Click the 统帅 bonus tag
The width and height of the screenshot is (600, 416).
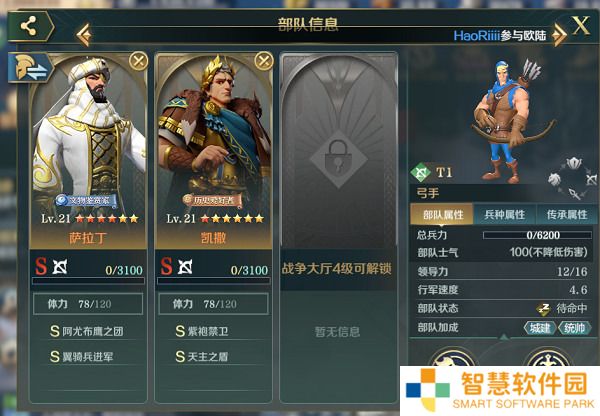pos(574,328)
